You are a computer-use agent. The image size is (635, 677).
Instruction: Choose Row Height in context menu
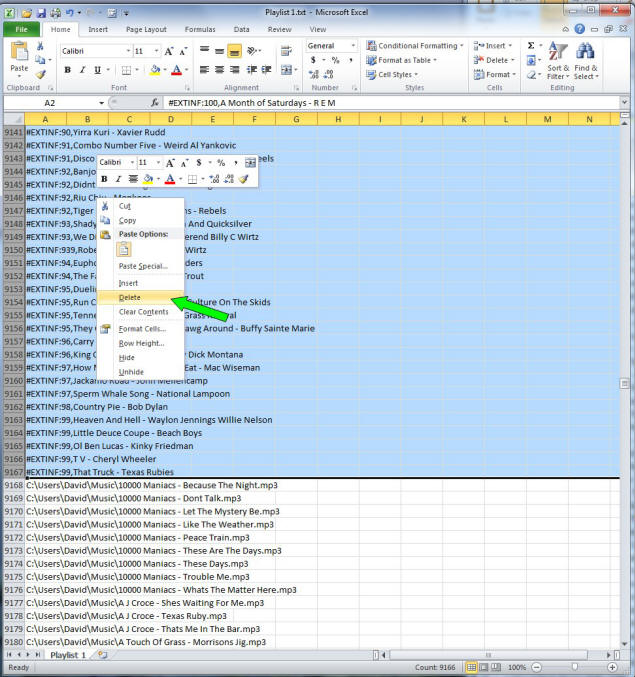140,343
